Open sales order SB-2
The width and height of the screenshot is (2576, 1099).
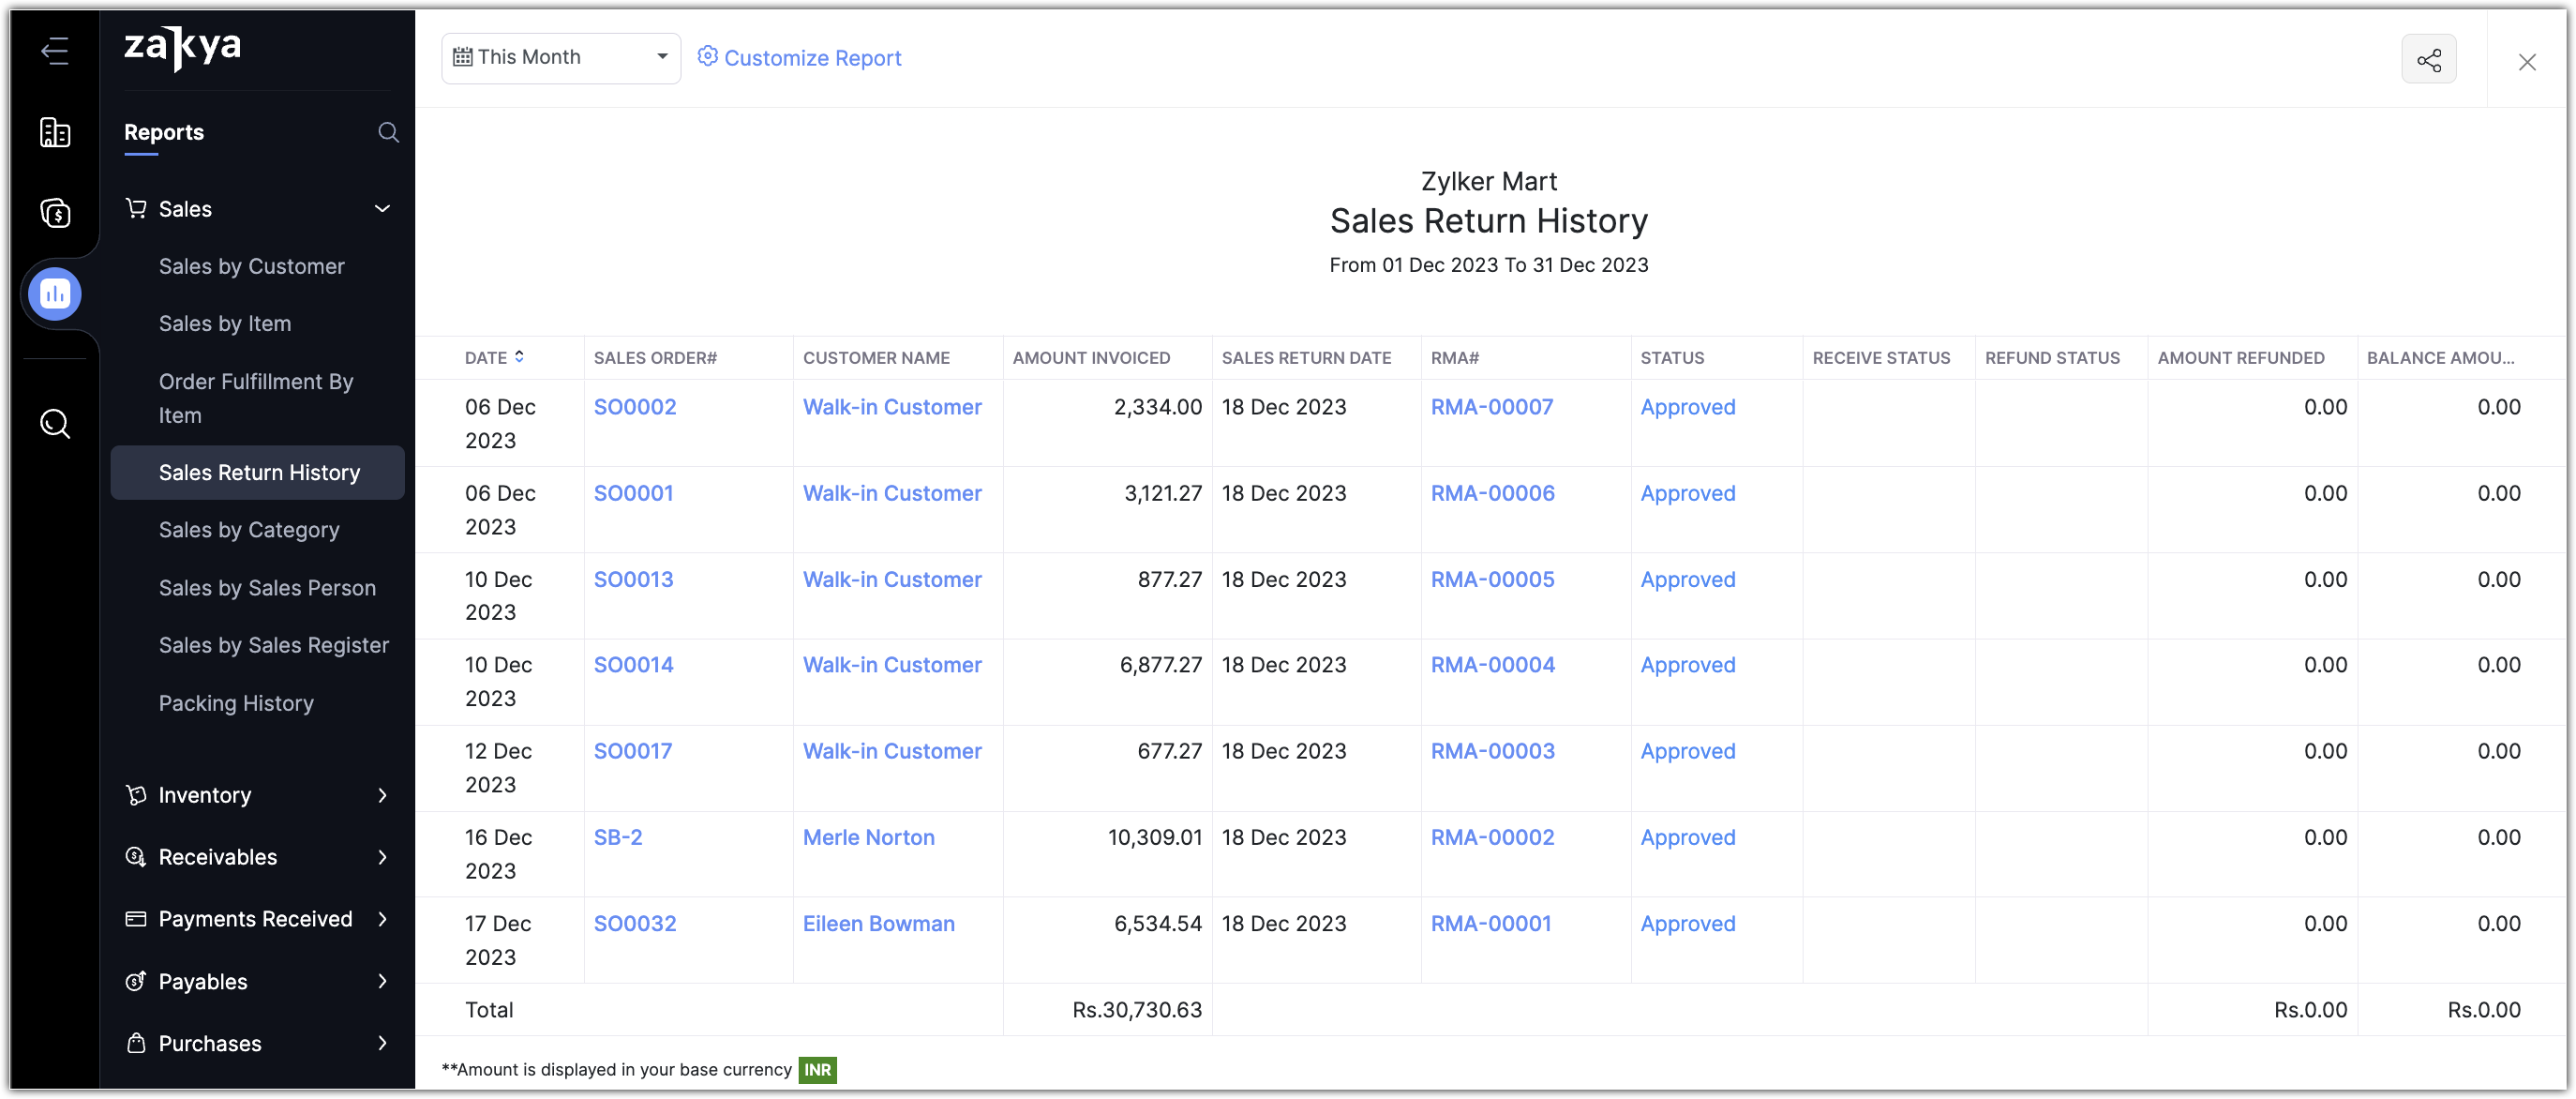[x=618, y=837]
